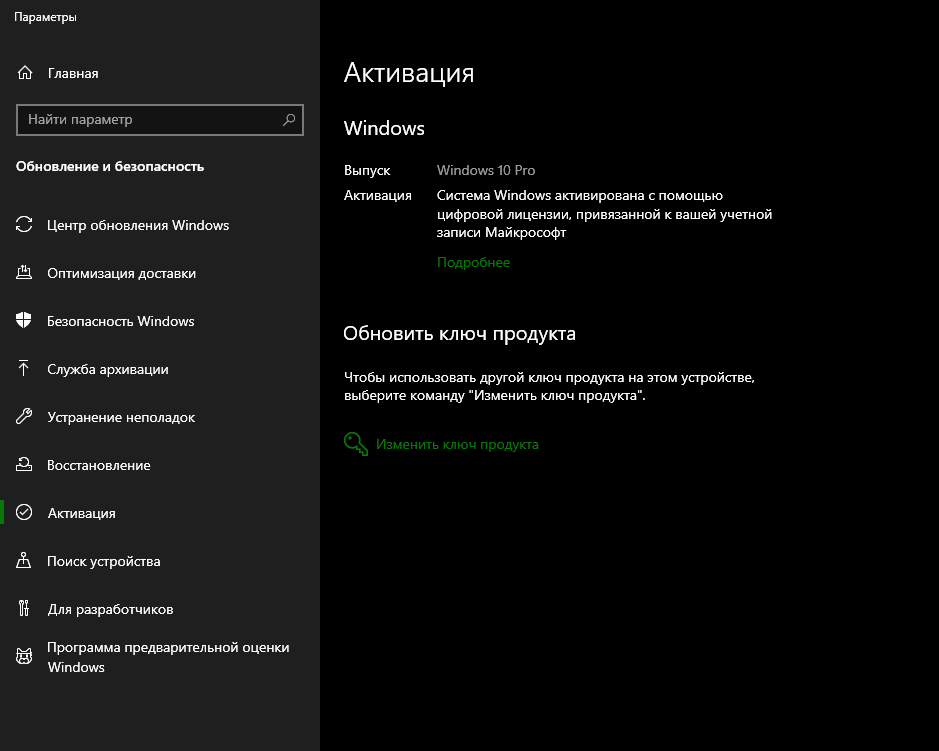Click the green product key icon
The image size is (939, 751).
coord(356,444)
